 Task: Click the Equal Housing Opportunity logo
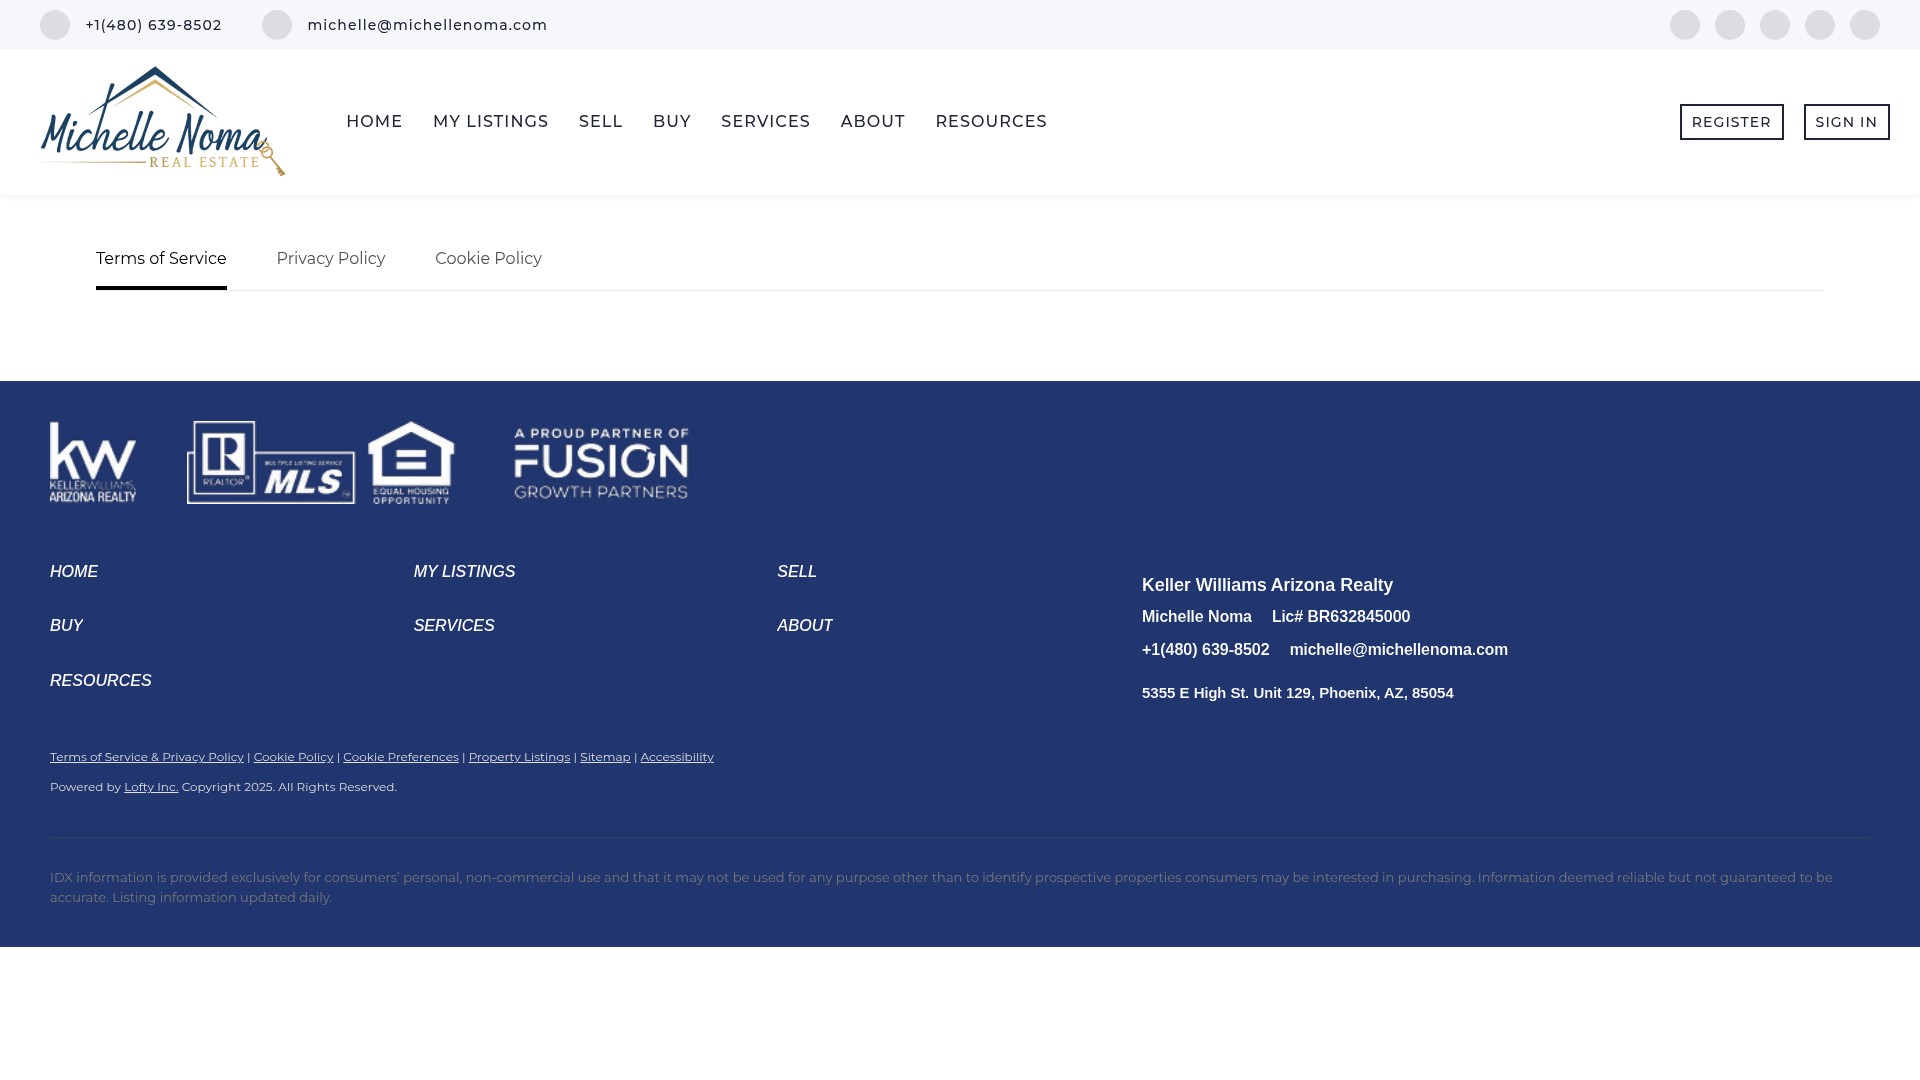[411, 462]
